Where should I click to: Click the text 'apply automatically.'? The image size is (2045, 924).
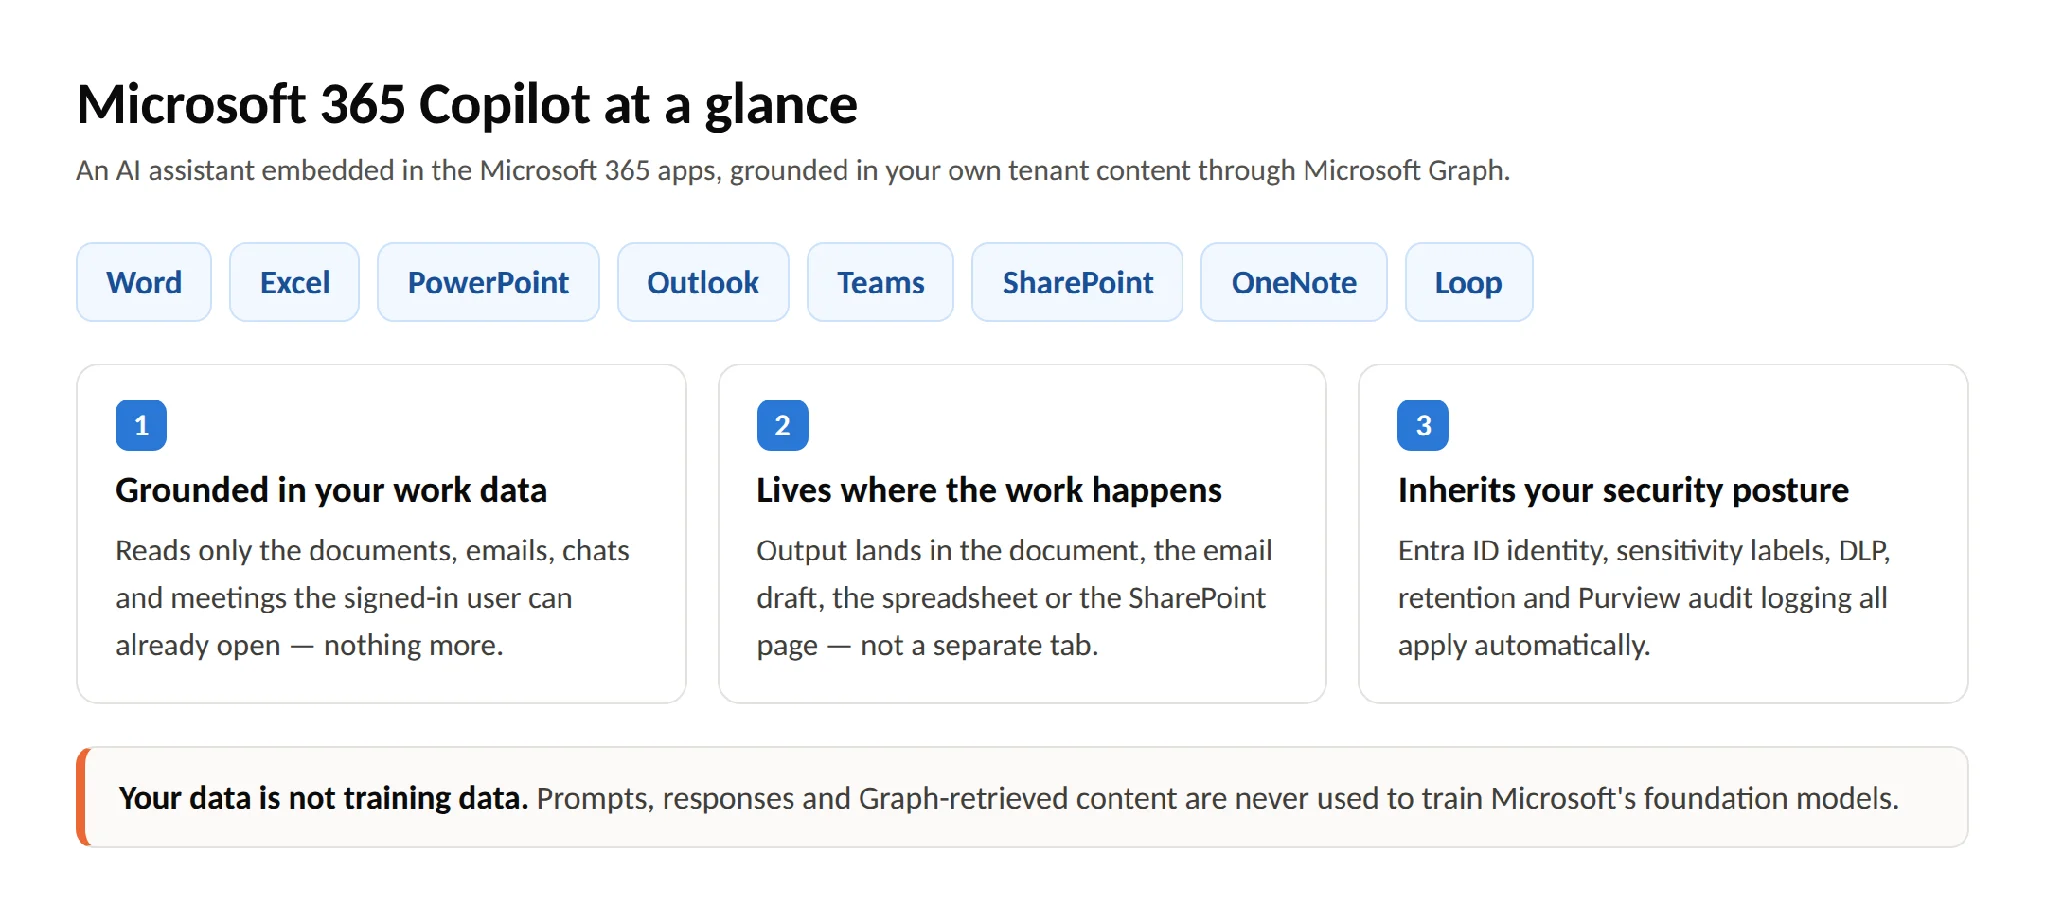(1523, 645)
